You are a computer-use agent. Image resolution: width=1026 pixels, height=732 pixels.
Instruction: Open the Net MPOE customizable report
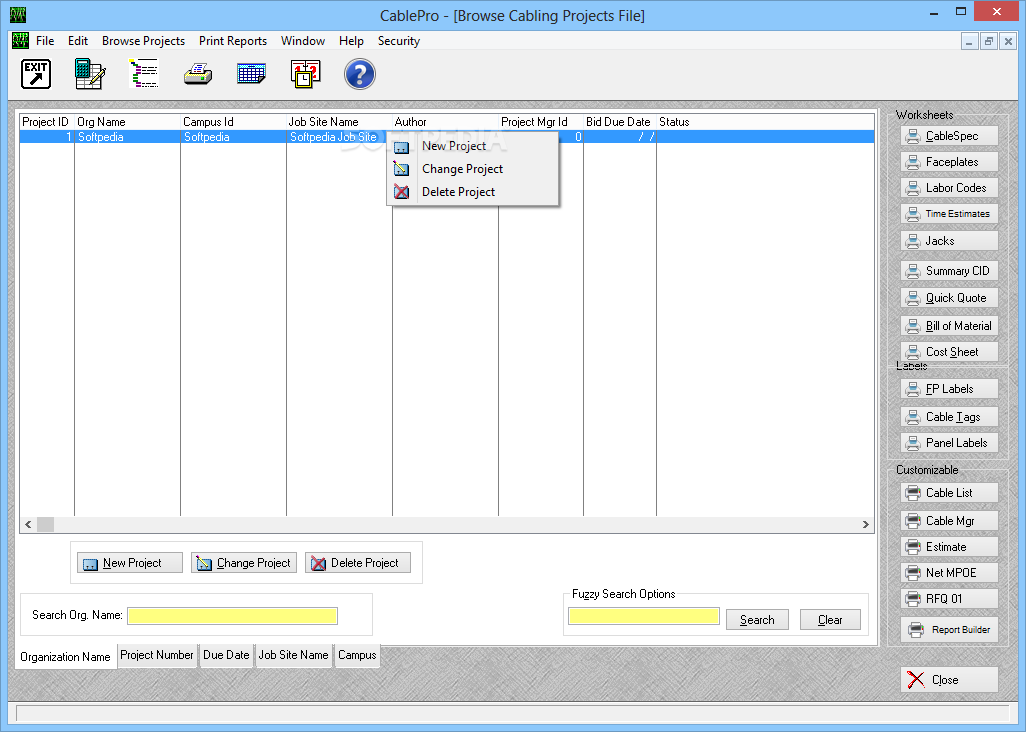click(x=949, y=573)
